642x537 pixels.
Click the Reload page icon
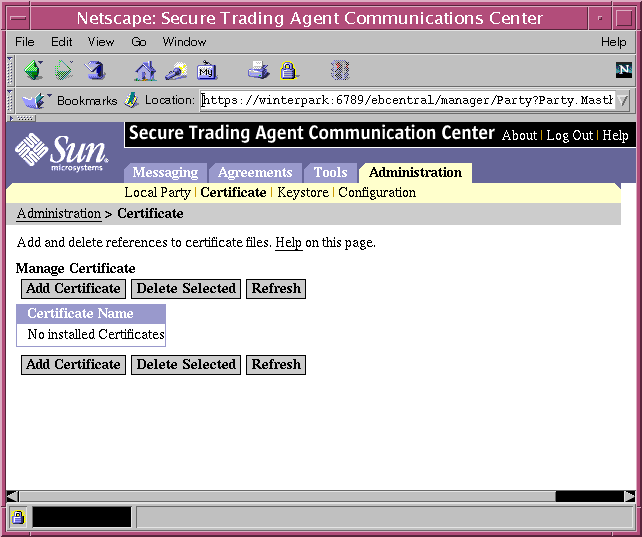tap(95, 70)
